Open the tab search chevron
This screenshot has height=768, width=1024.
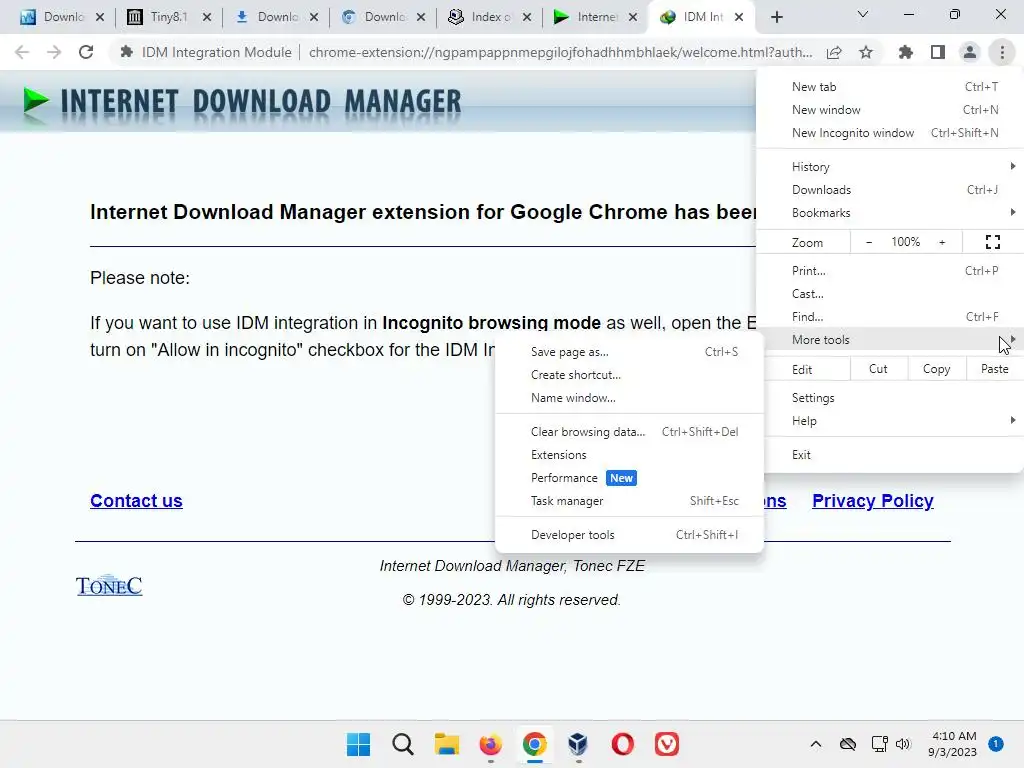[863, 14]
